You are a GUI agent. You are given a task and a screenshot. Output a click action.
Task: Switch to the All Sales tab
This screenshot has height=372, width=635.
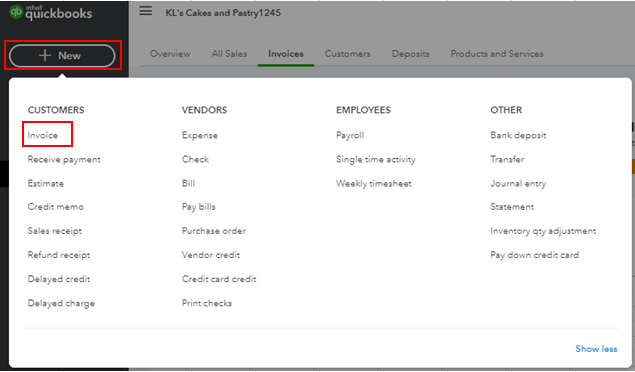[x=229, y=54]
